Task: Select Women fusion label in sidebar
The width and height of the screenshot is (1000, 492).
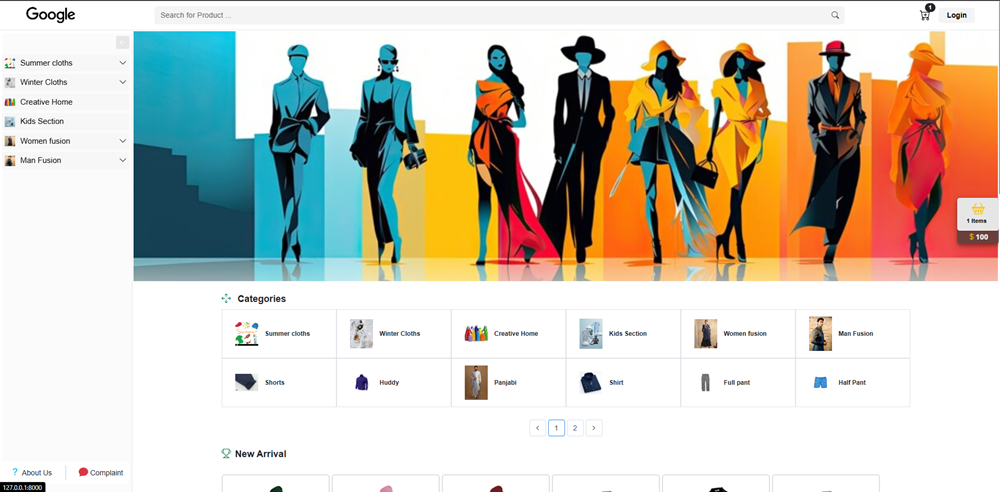Action: click(45, 141)
